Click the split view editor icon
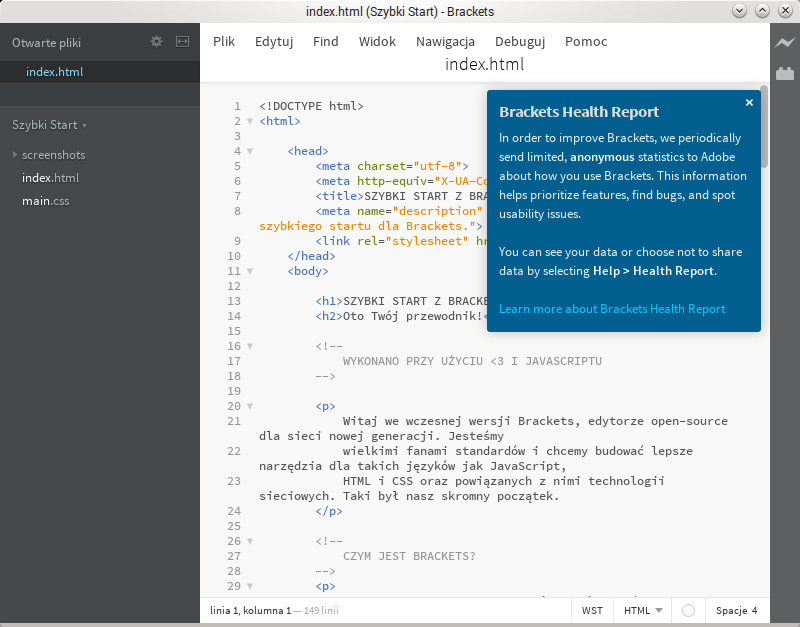 pyautogui.click(x=182, y=42)
